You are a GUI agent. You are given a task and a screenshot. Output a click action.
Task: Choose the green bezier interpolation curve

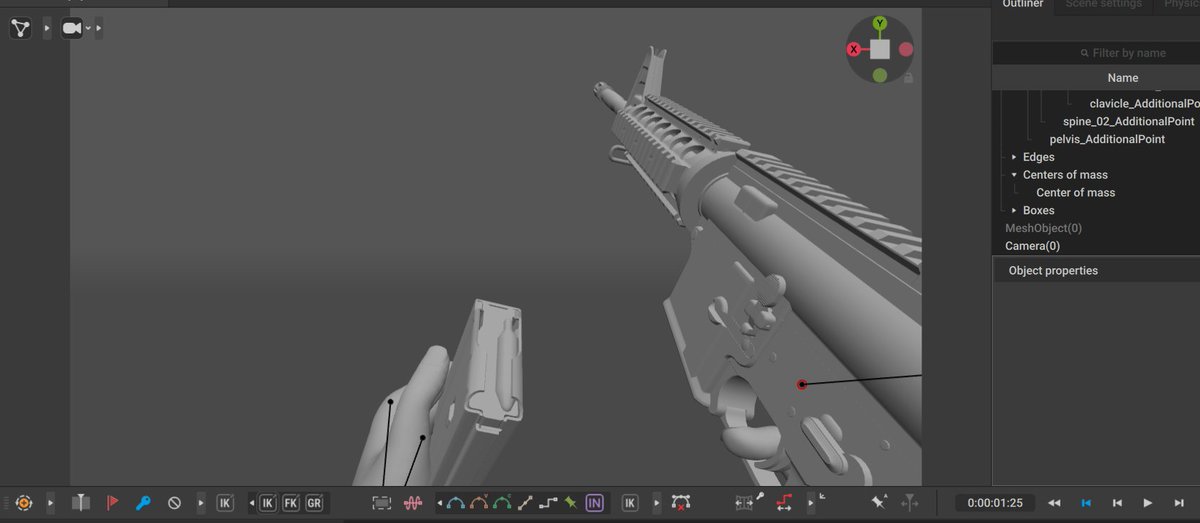tap(502, 503)
